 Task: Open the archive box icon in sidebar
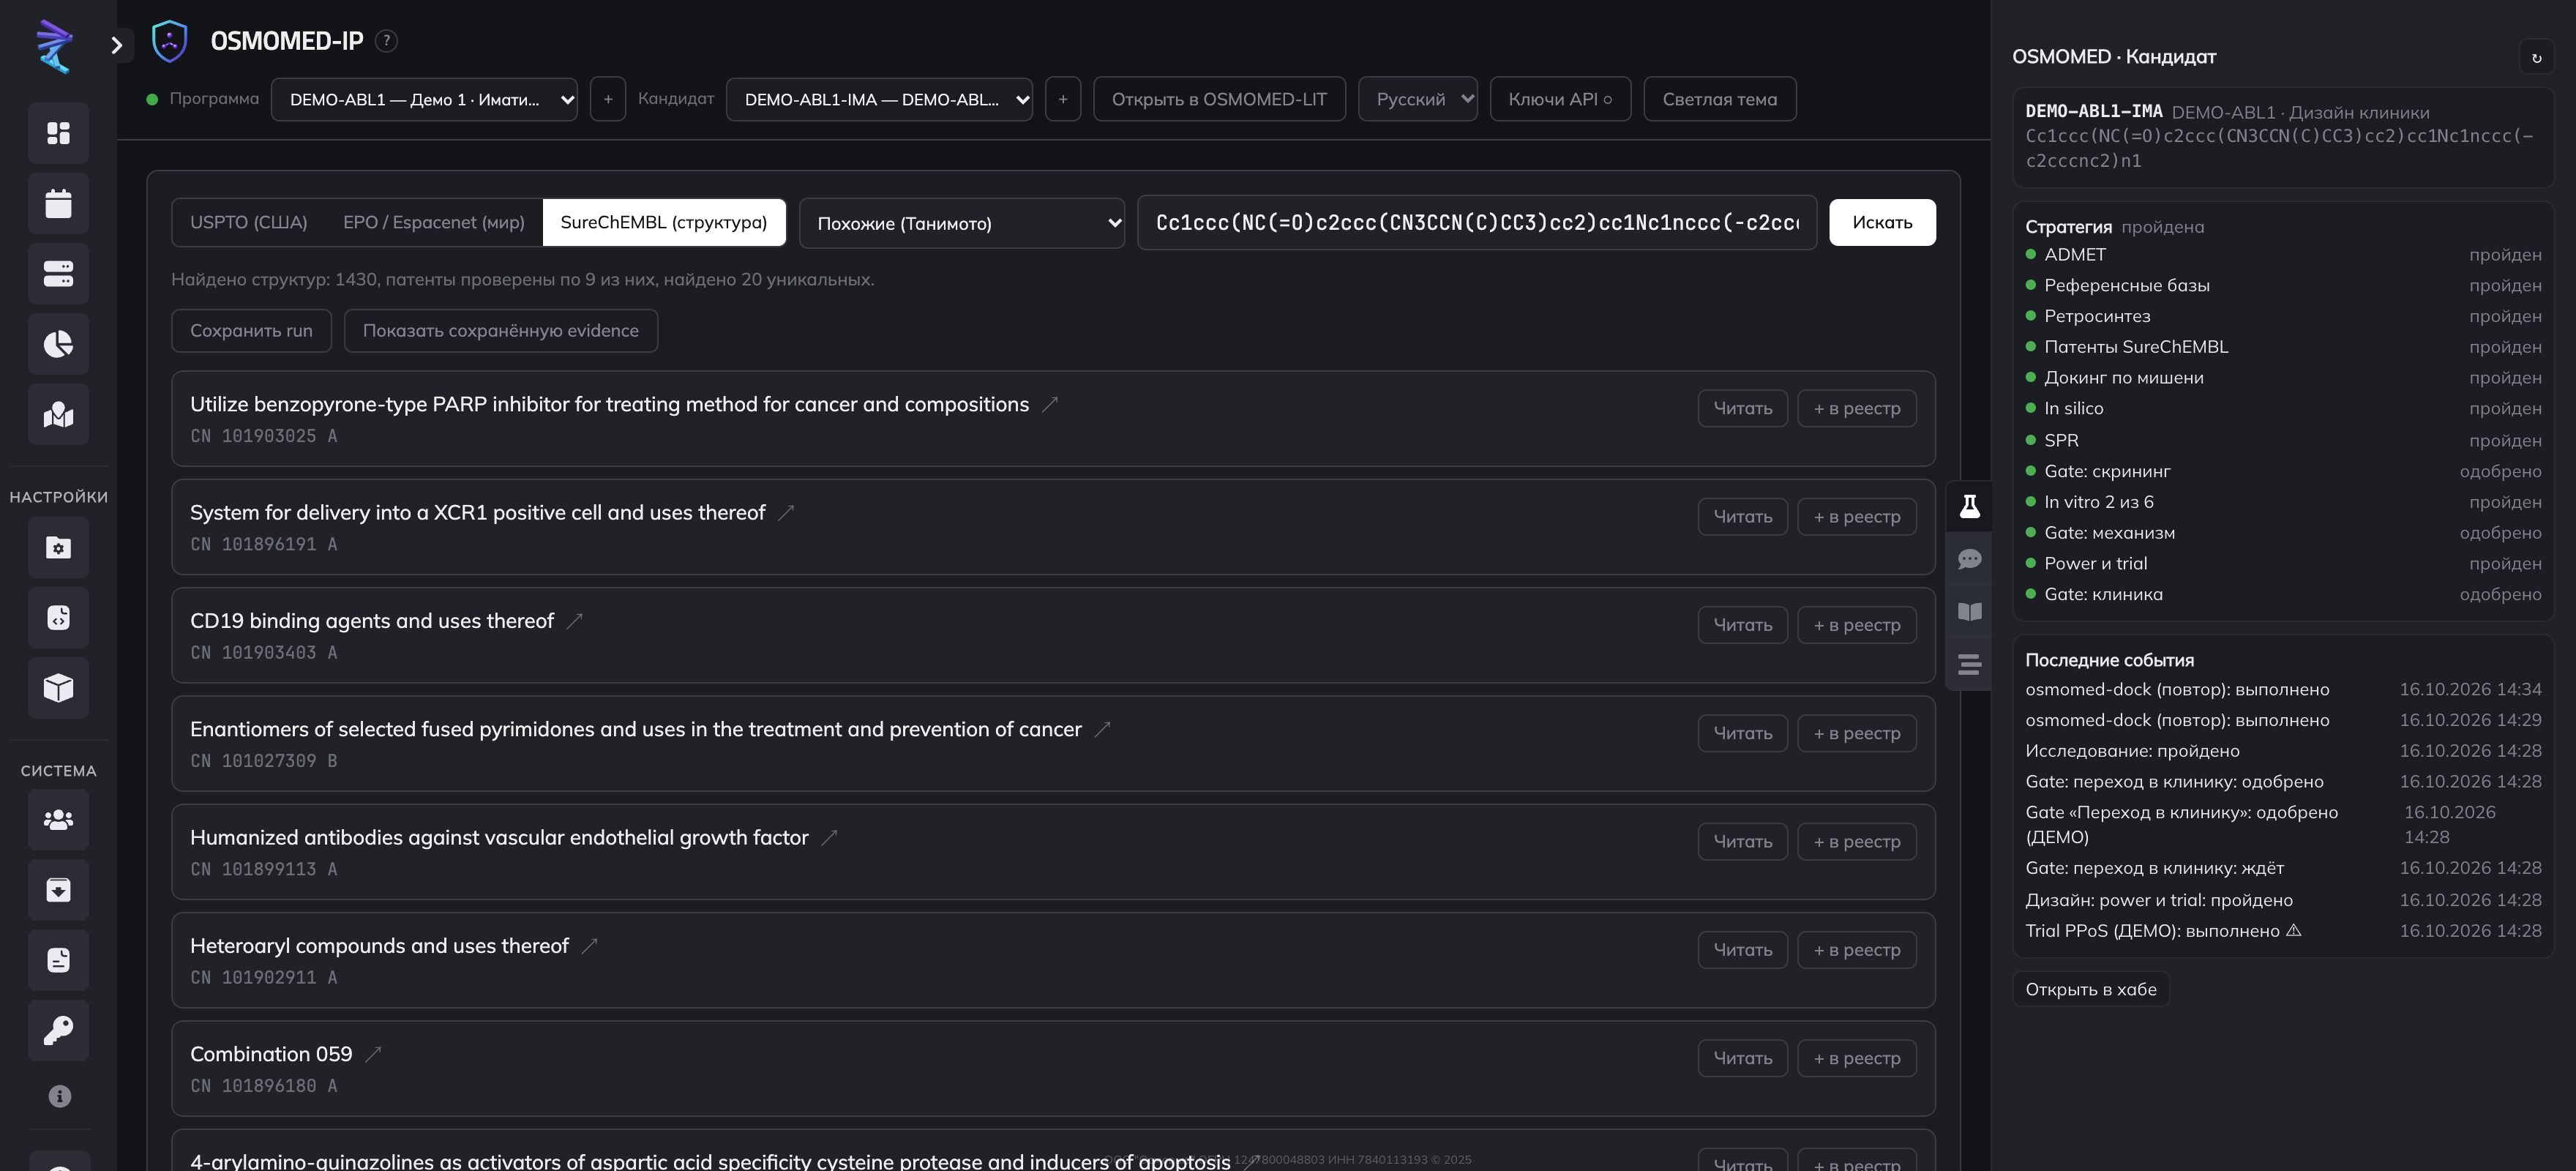pos(58,890)
